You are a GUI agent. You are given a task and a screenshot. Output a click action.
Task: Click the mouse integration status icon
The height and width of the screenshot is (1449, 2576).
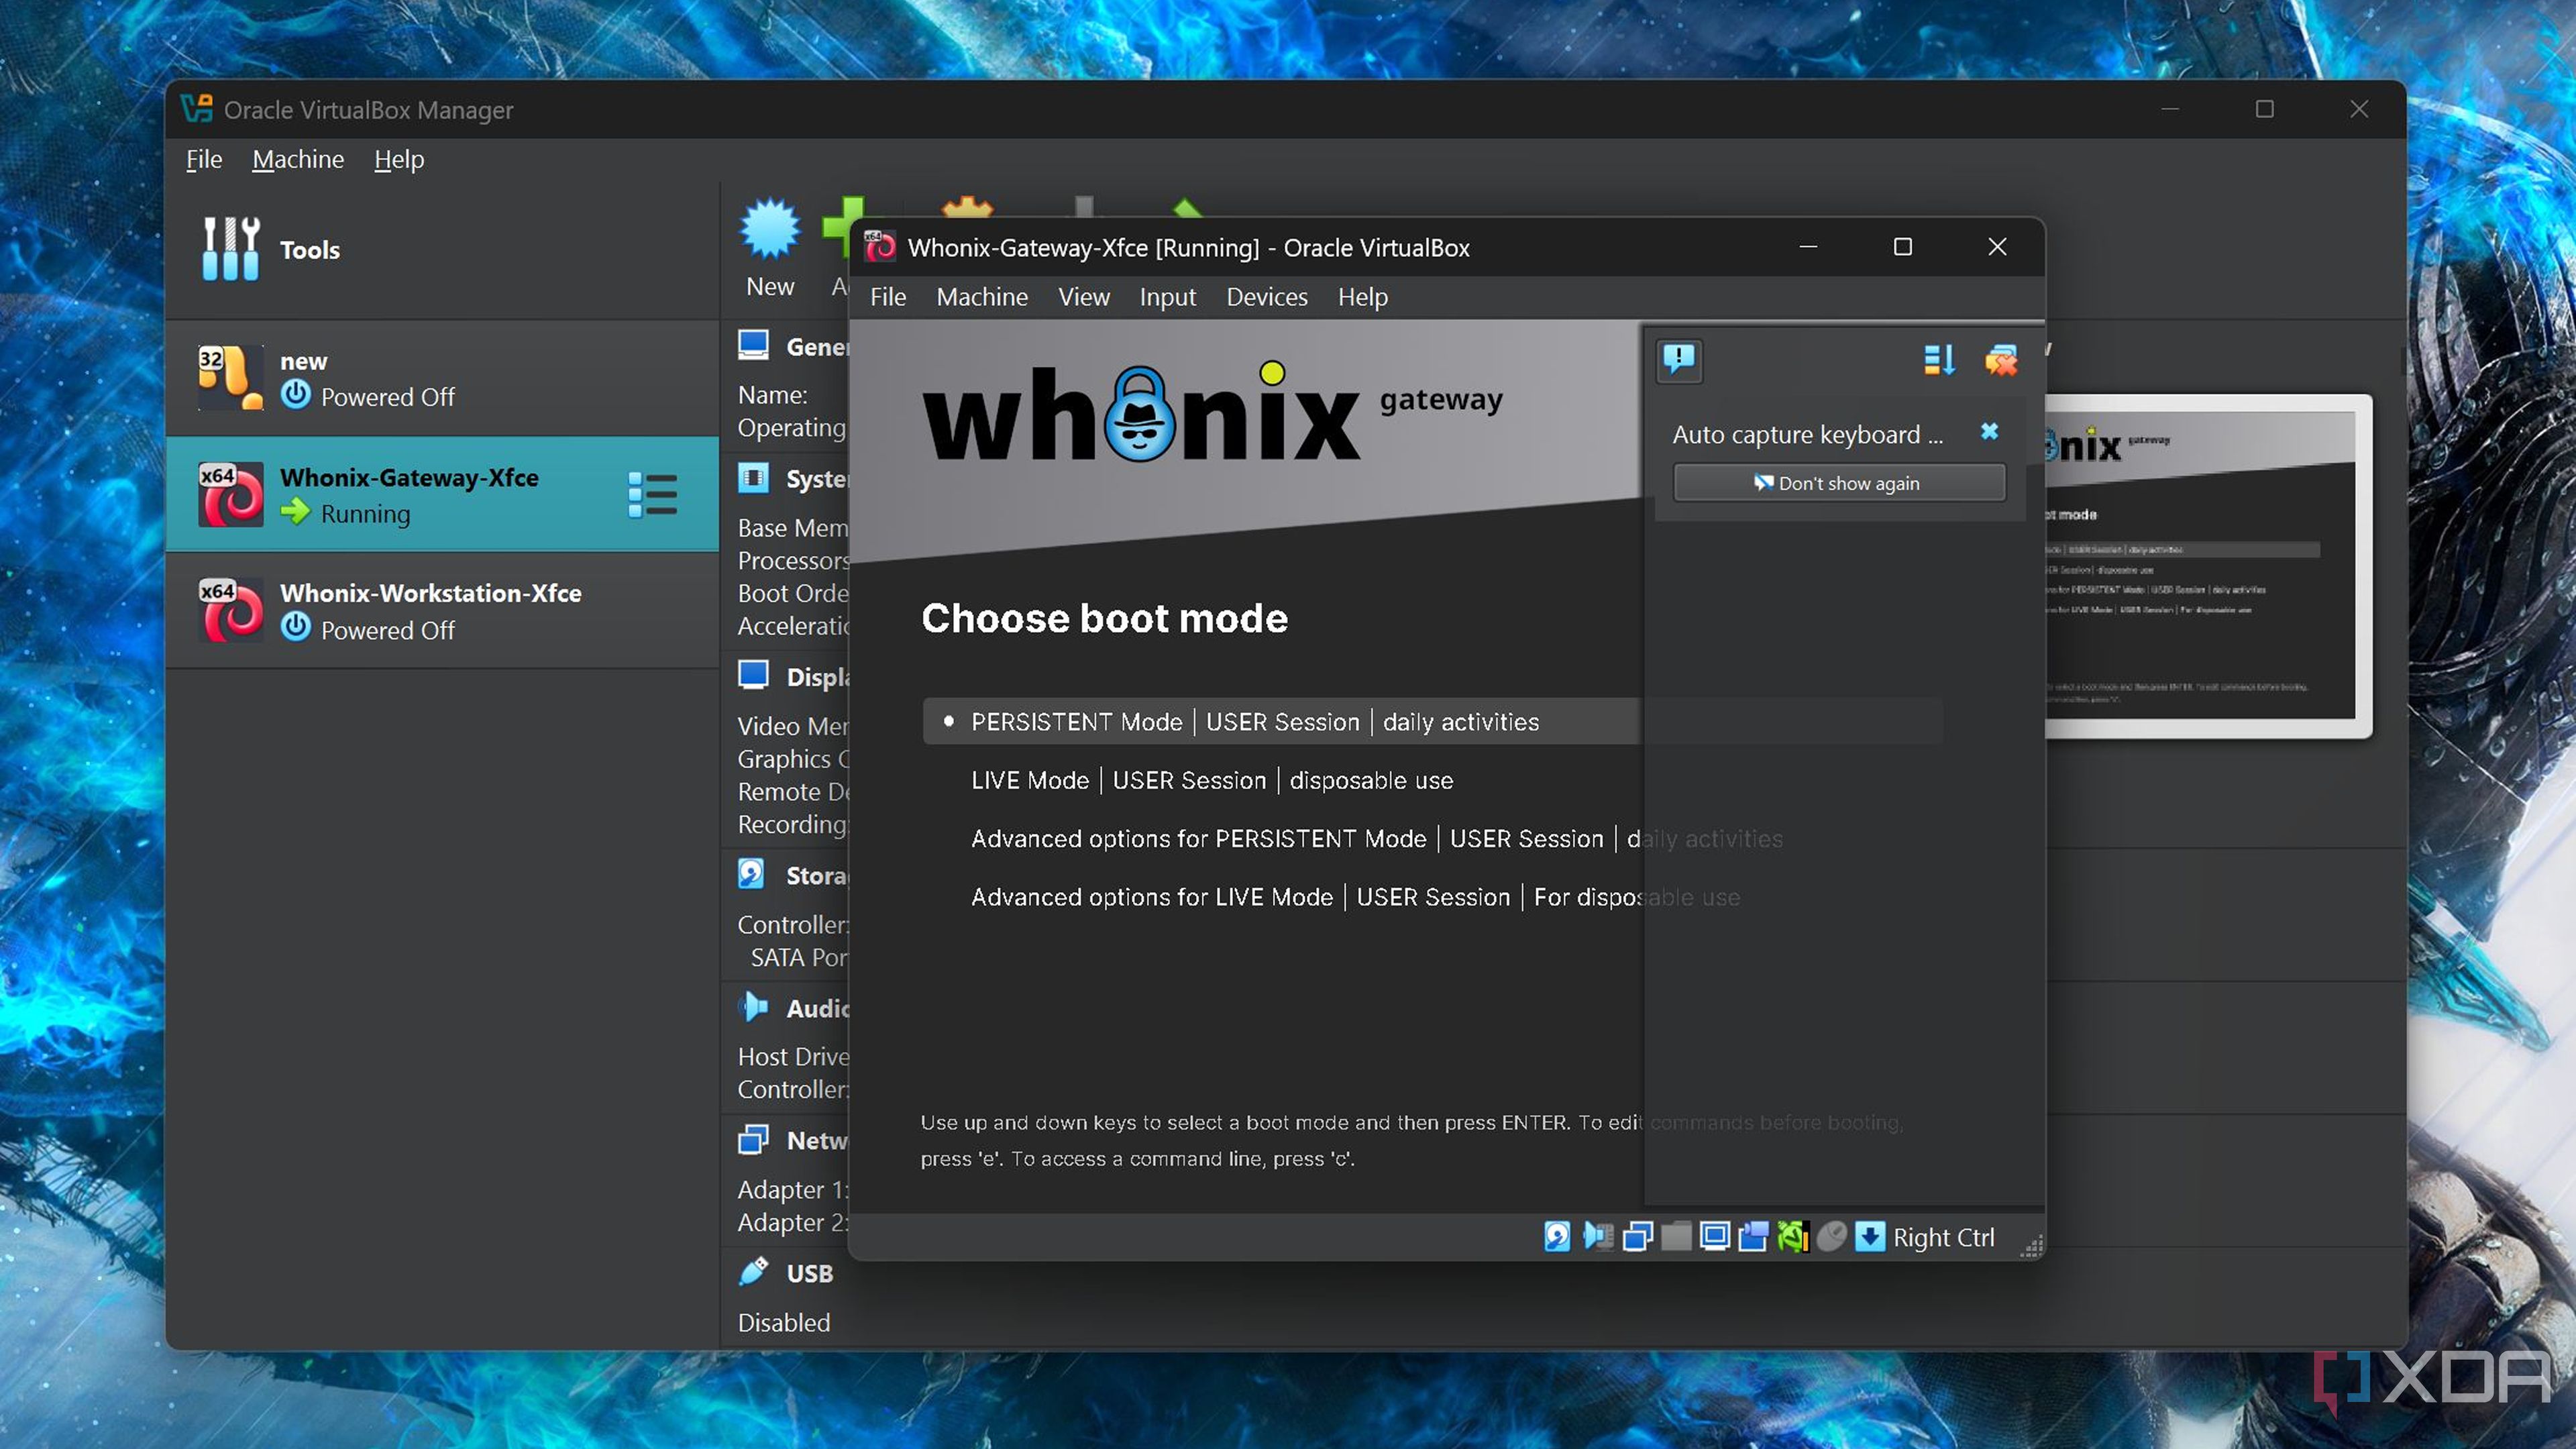click(x=1831, y=1237)
